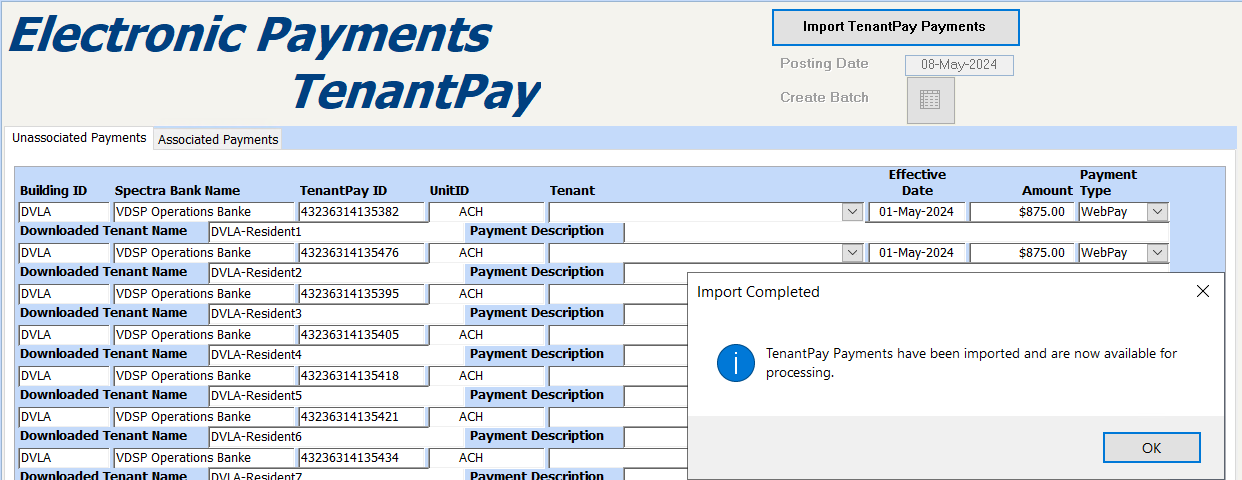
Task: Close the Import Completed dialog
Action: pos(1202,291)
